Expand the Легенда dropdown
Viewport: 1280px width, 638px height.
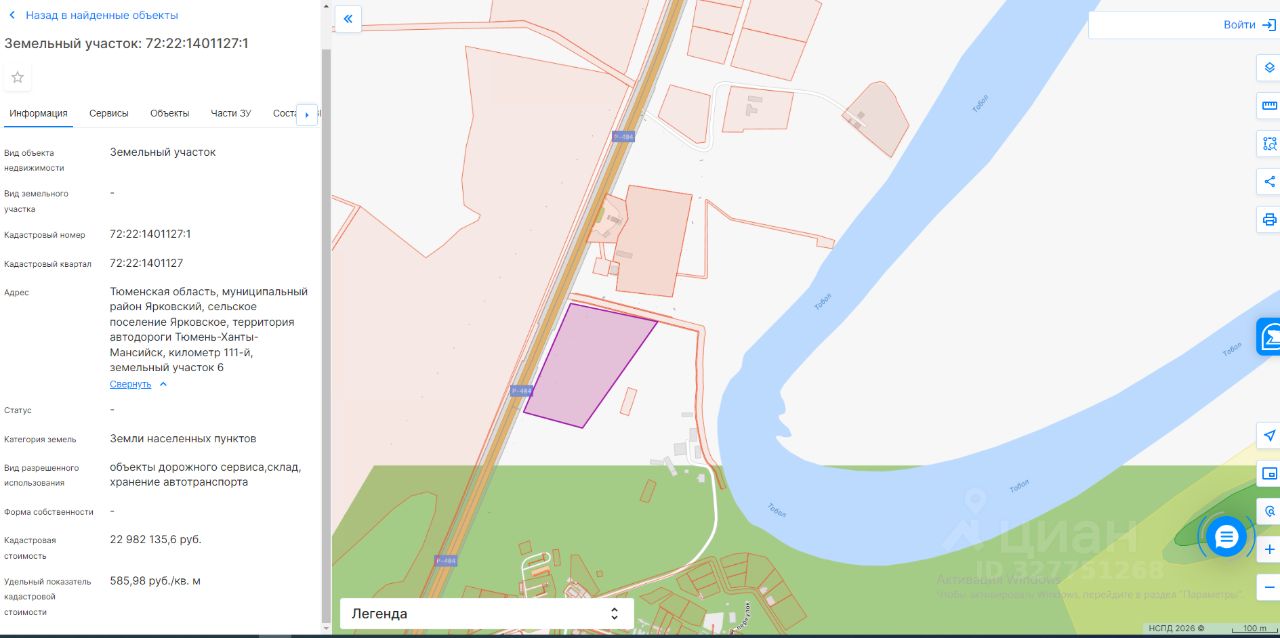click(x=487, y=613)
